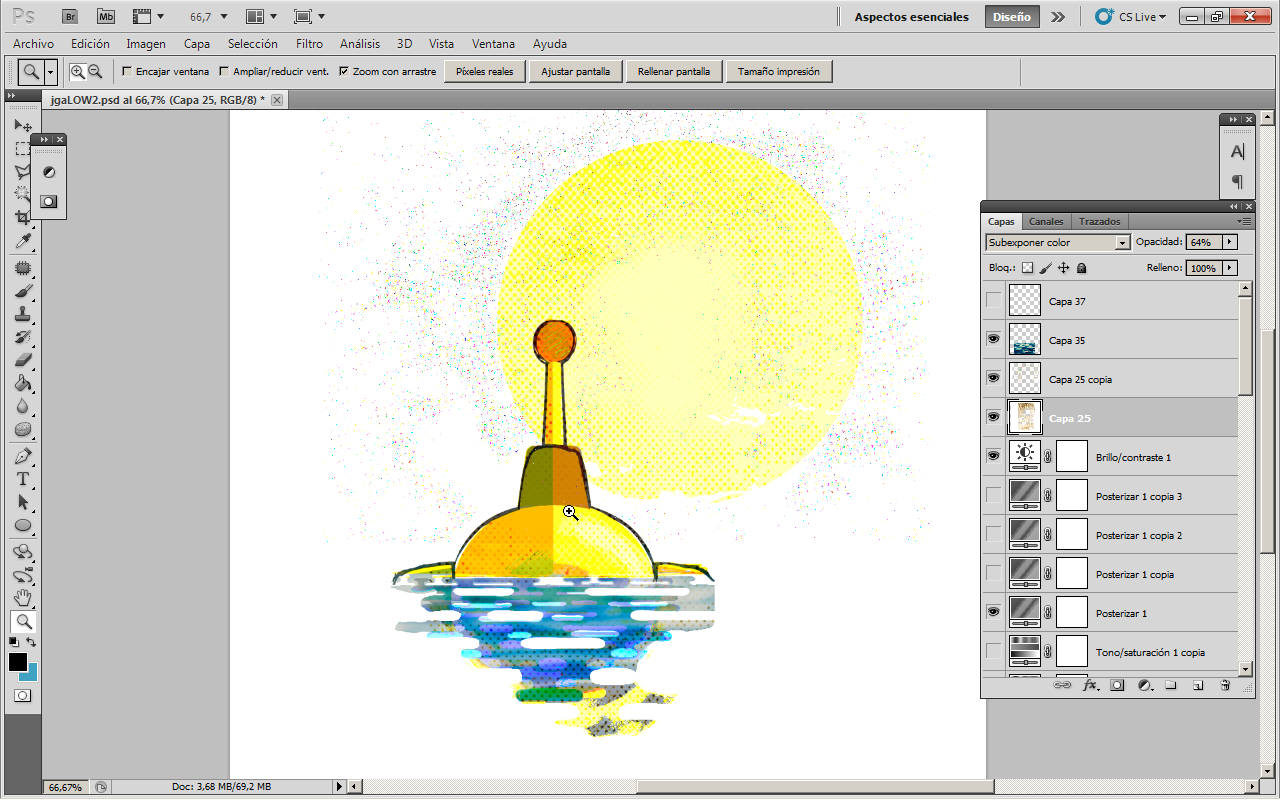The width and height of the screenshot is (1280, 800).
Task: Toggle Quick Mask mode at toolbox bottom
Action: point(22,695)
